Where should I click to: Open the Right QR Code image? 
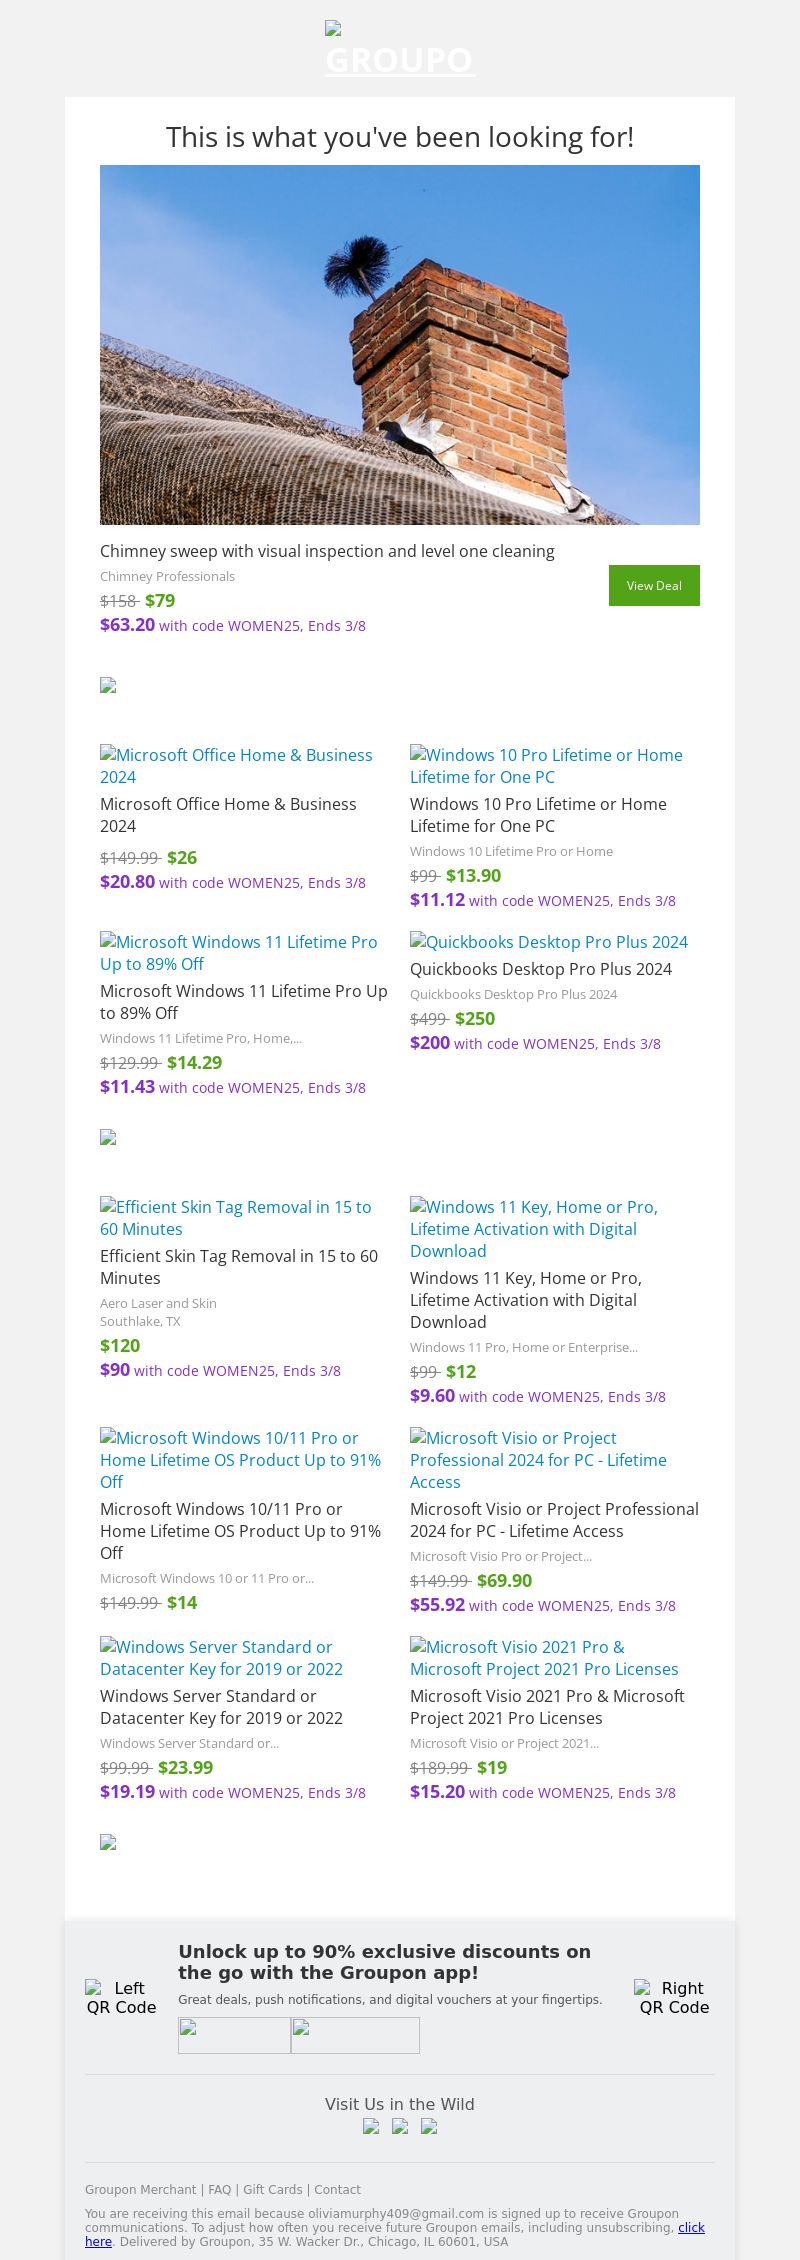(x=674, y=1997)
